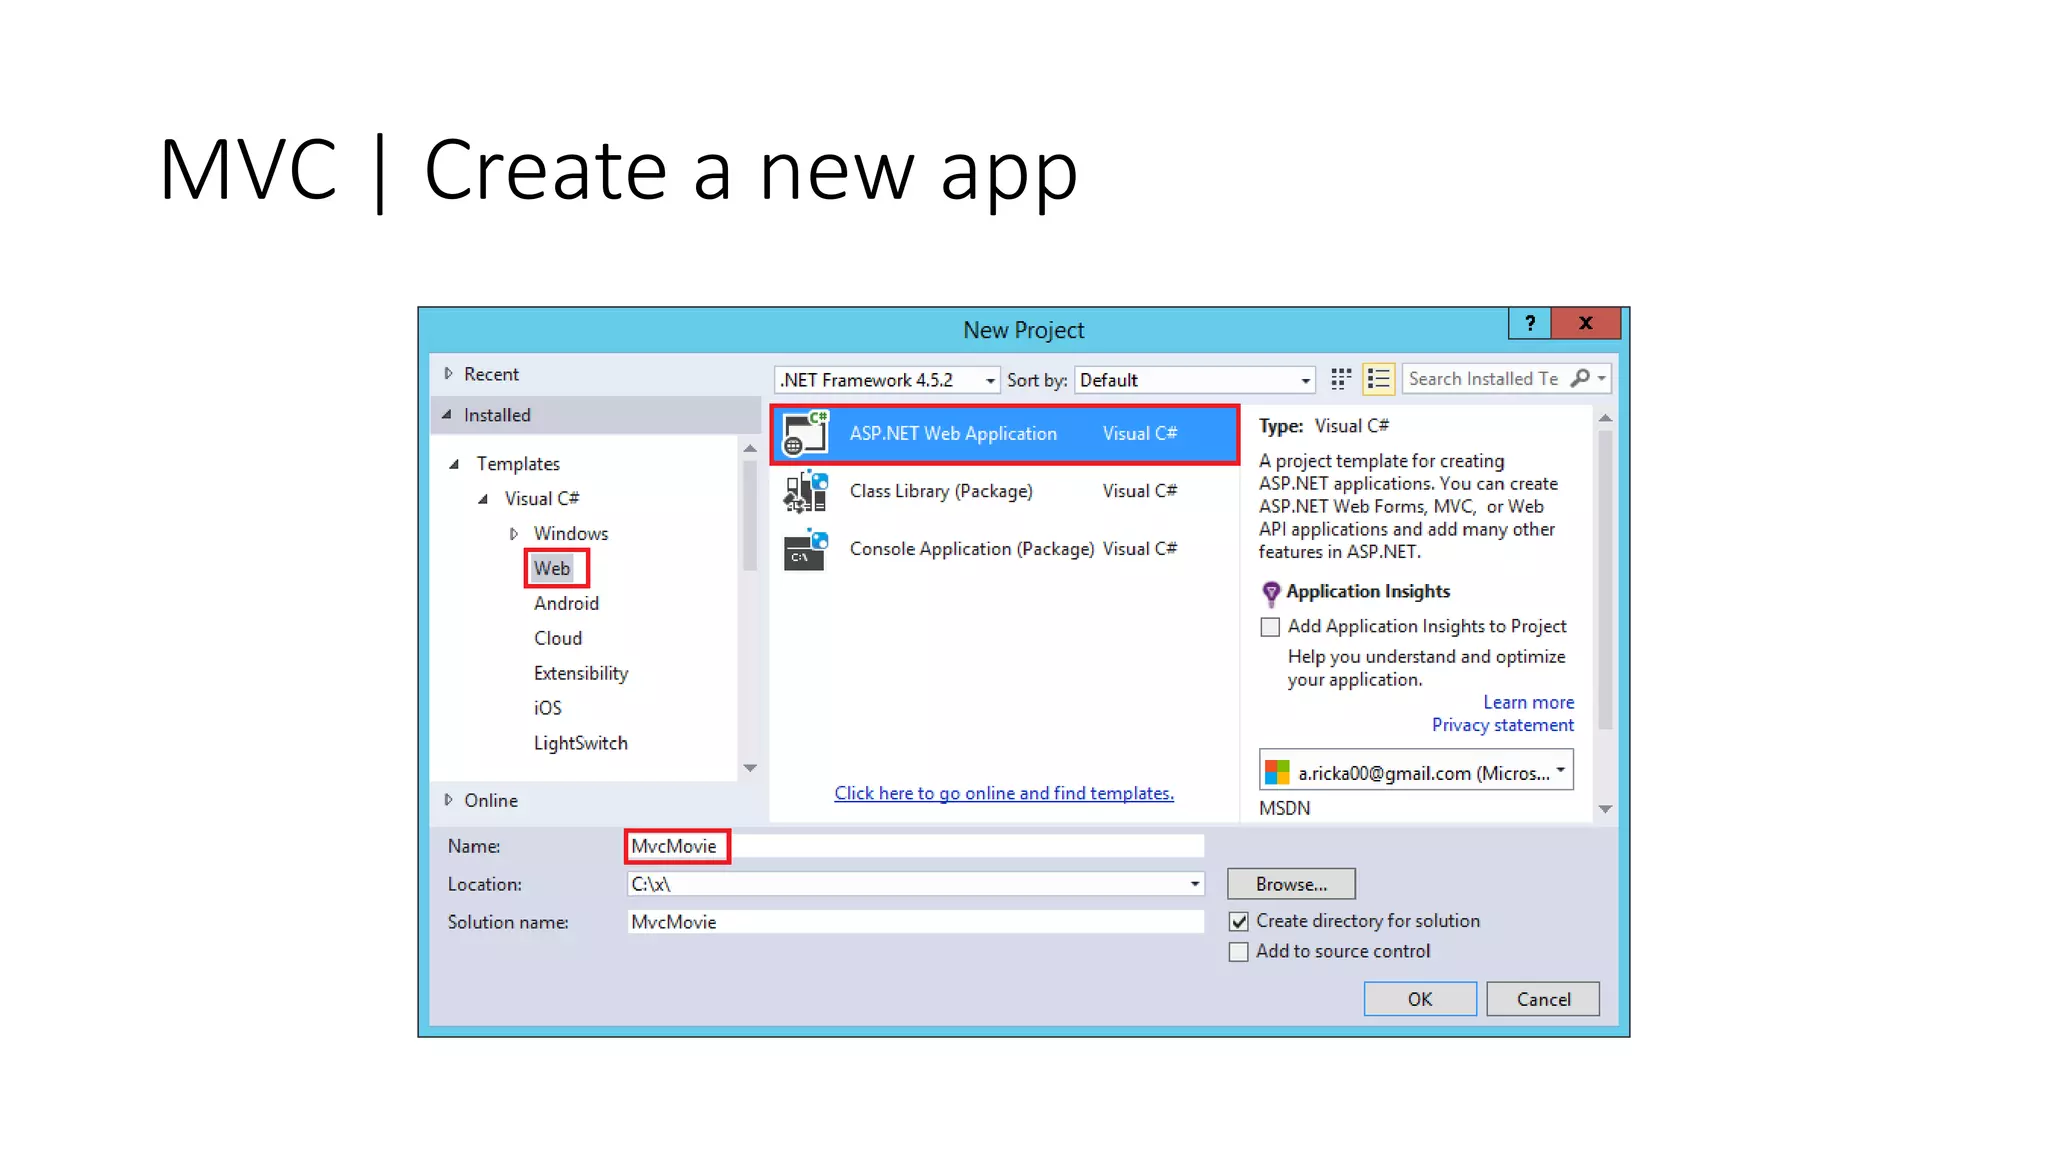
Task: Click the search magnifier icon
Action: coord(1580,378)
